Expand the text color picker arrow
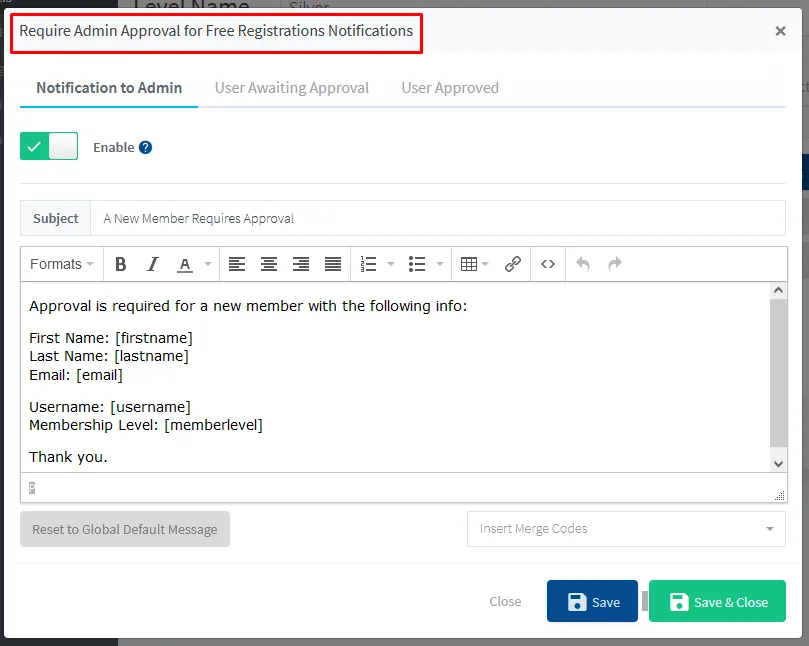 click(208, 265)
